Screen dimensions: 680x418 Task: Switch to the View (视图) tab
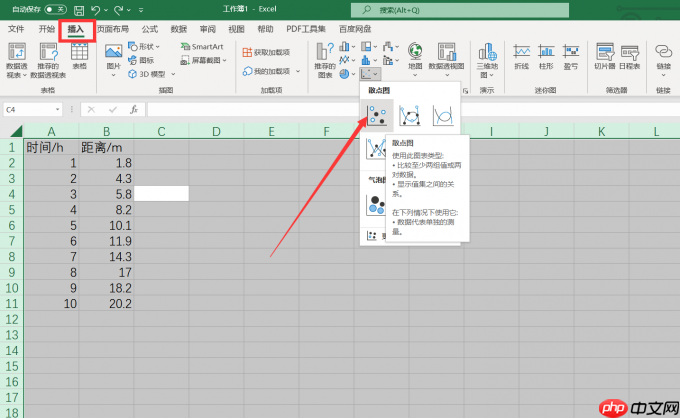236,29
